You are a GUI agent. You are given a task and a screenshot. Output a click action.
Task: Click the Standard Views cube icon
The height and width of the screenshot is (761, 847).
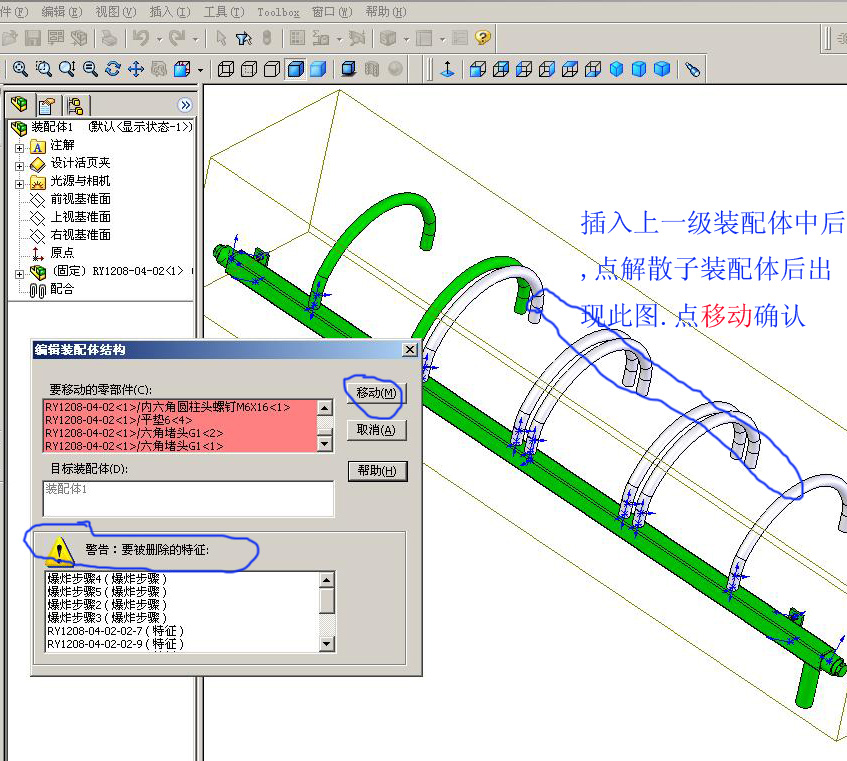point(182,69)
